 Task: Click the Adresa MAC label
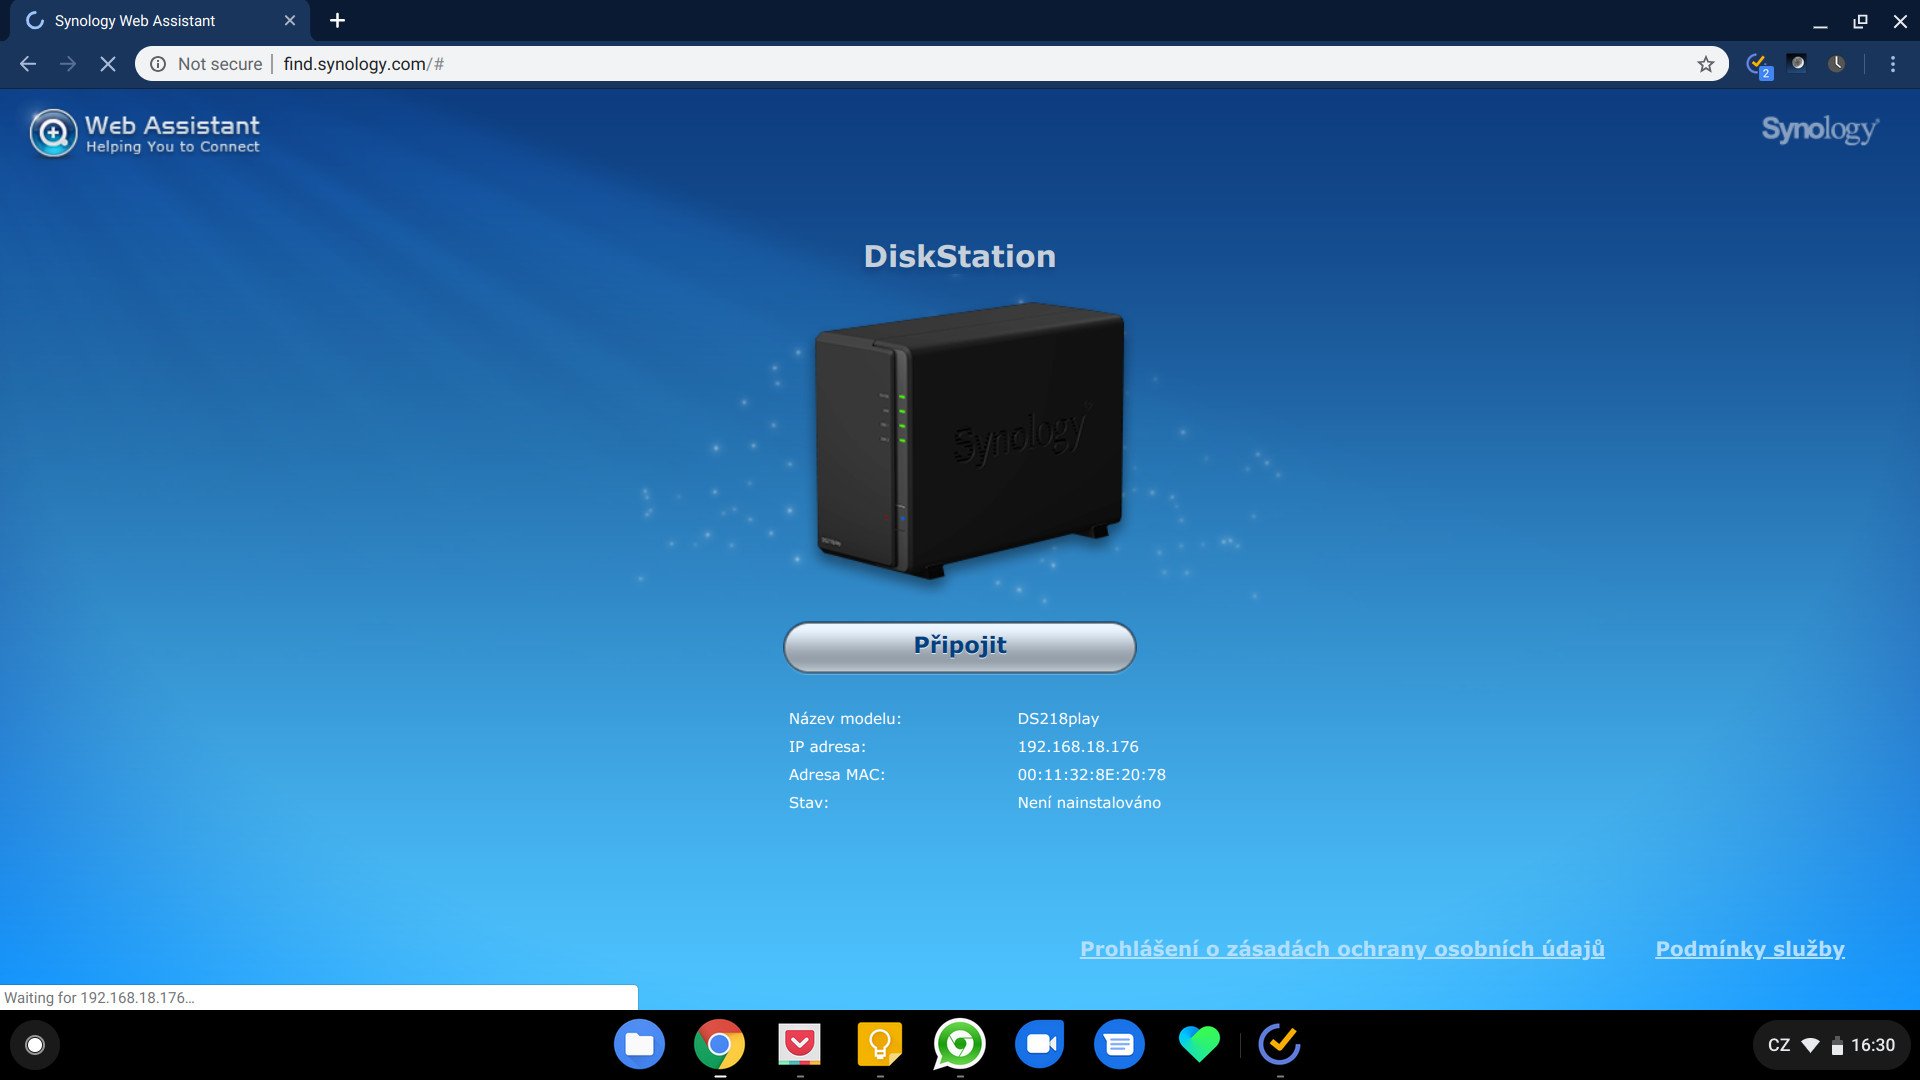pos(837,775)
